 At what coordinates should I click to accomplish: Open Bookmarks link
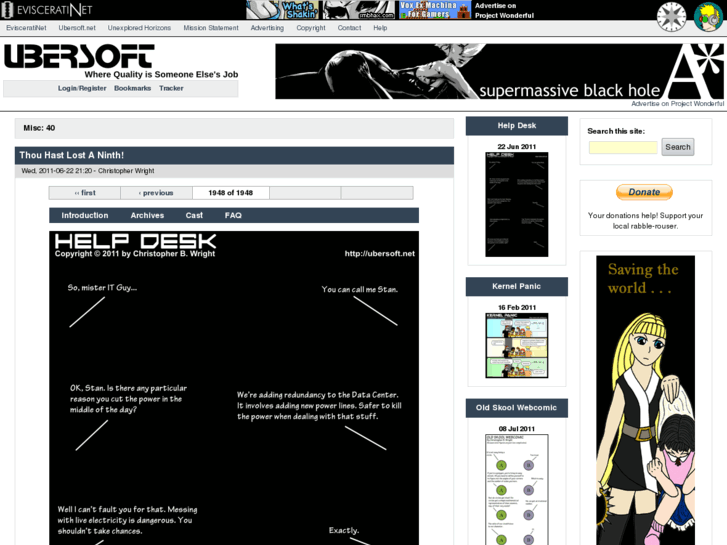pyautogui.click(x=133, y=88)
